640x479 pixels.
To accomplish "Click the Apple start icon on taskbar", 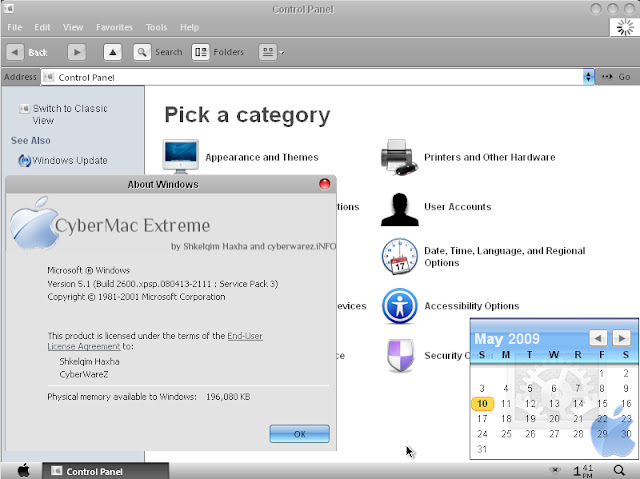I will point(24,470).
